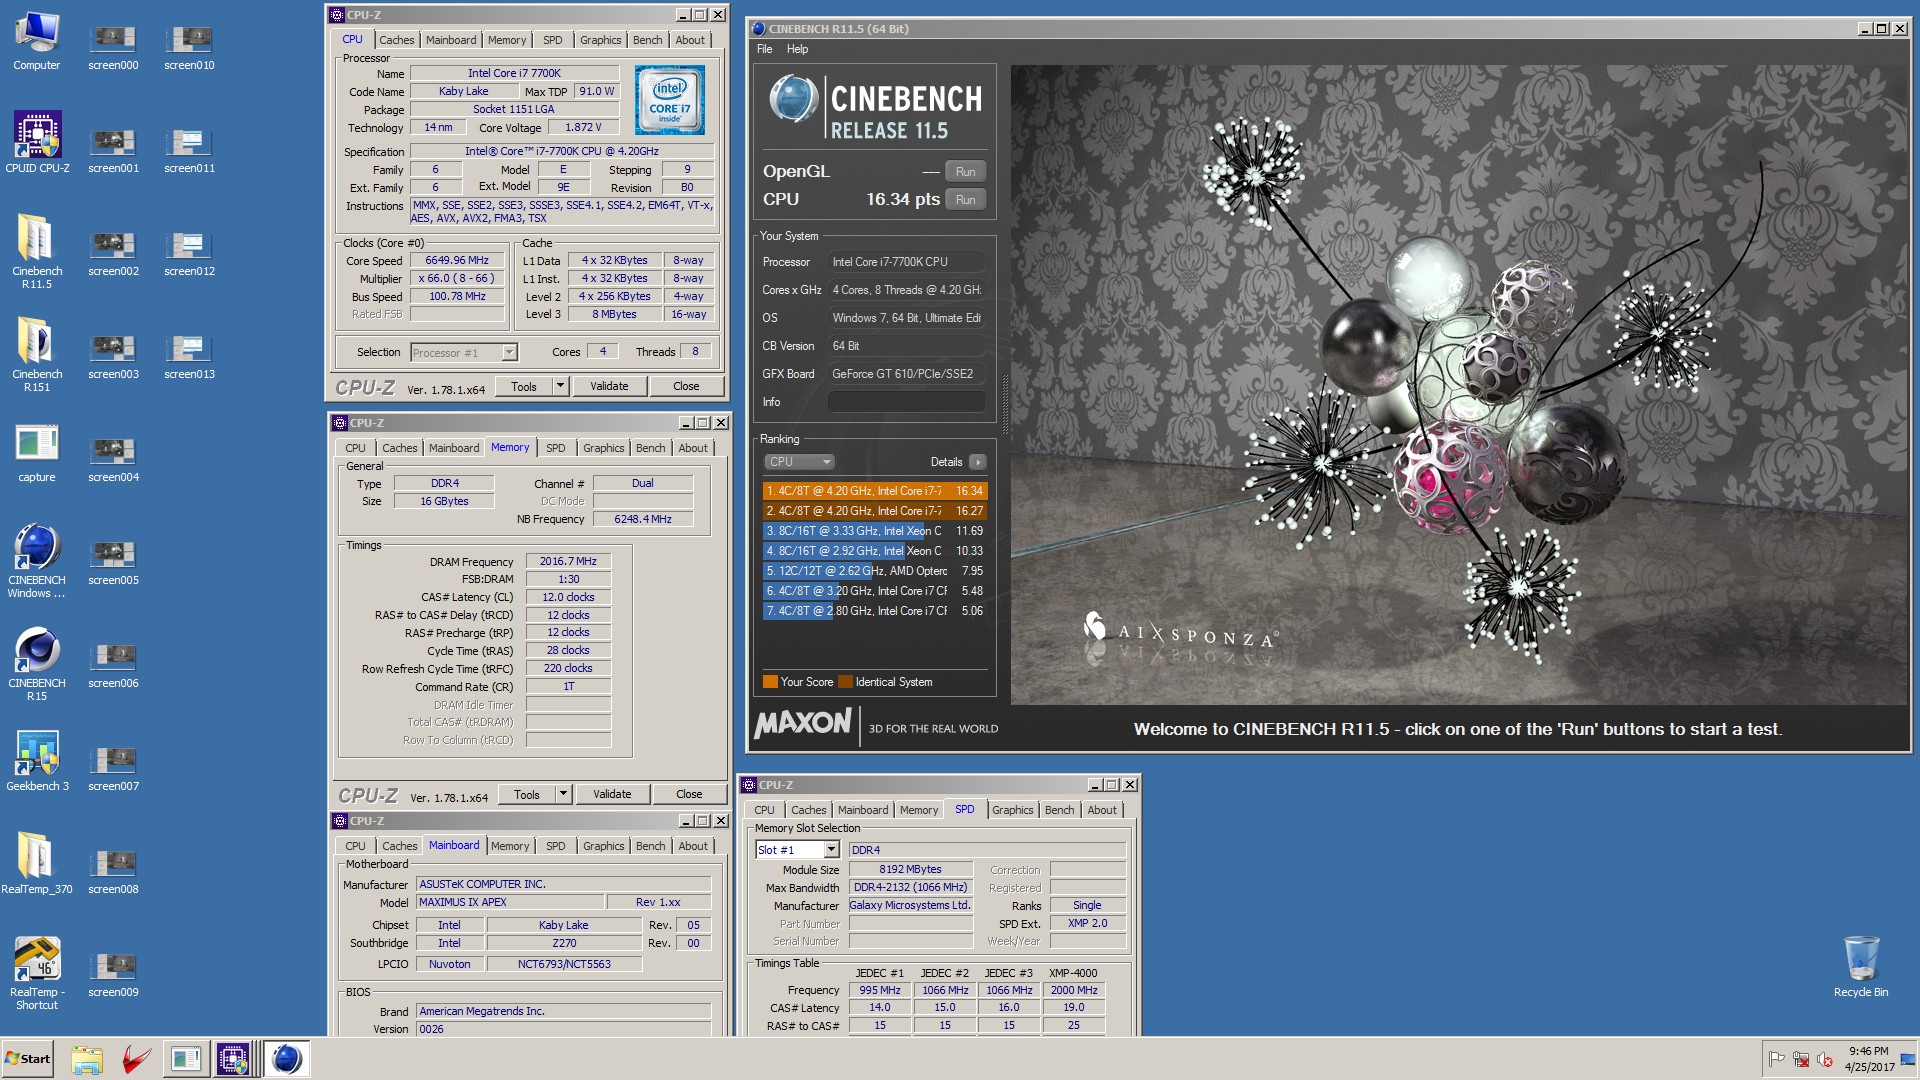
Task: Launch CINEBENCH R15 desktop shortcut
Action: [x=37, y=664]
